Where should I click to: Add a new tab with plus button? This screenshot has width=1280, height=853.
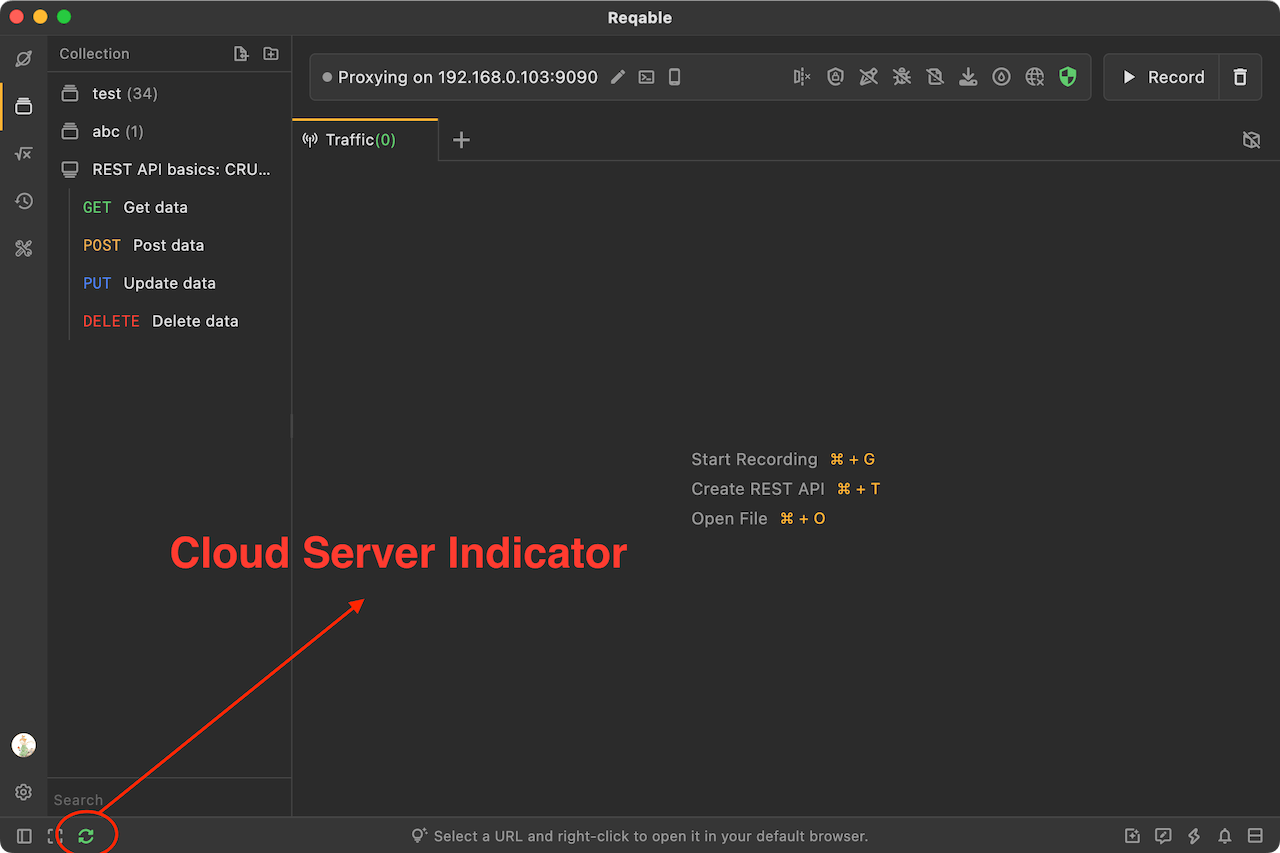[461, 140]
